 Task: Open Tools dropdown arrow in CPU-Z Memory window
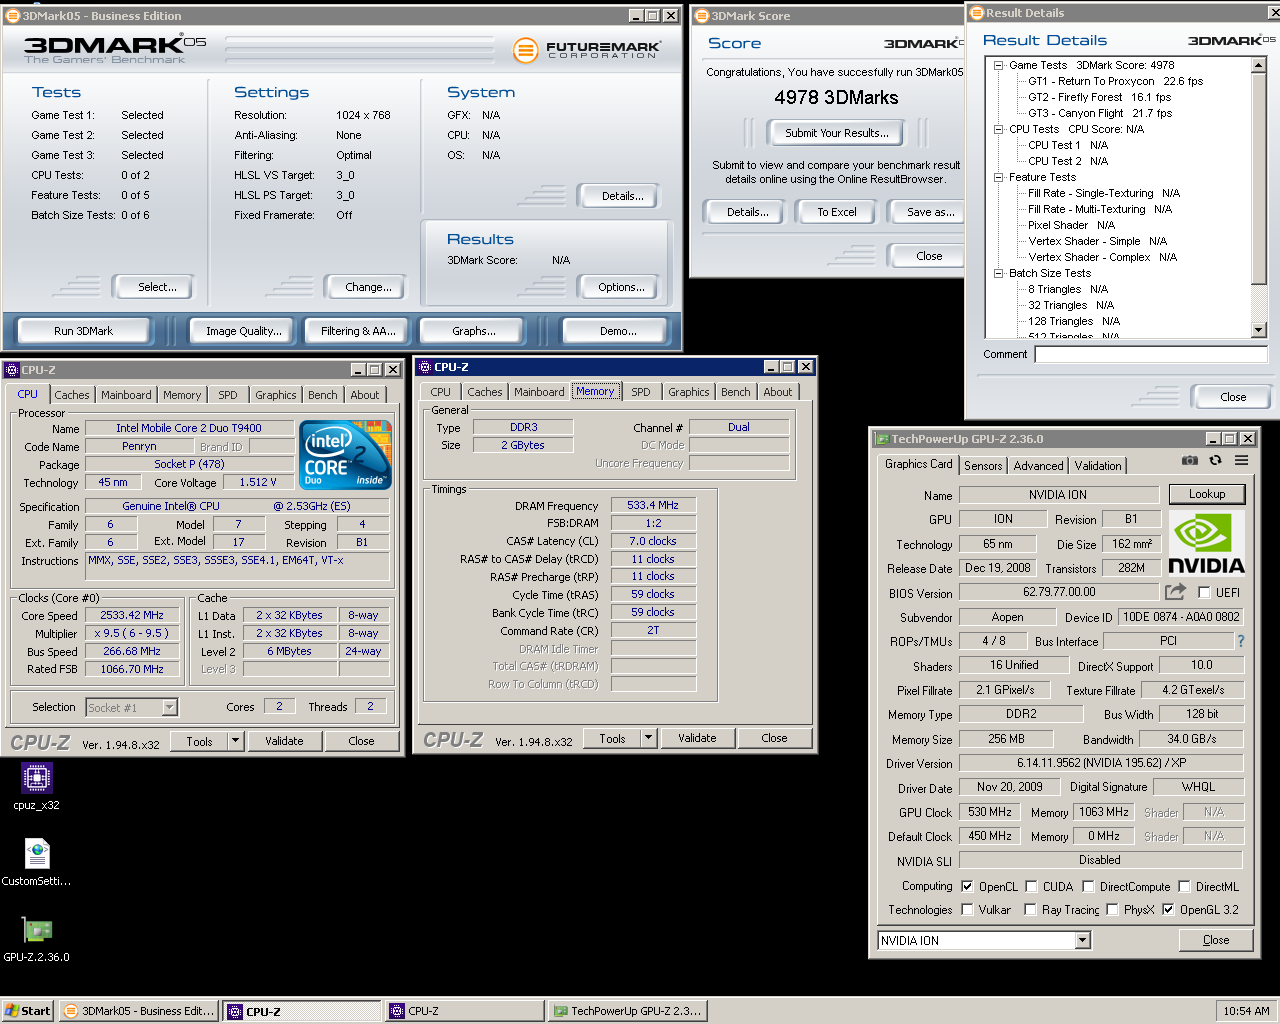(648, 738)
